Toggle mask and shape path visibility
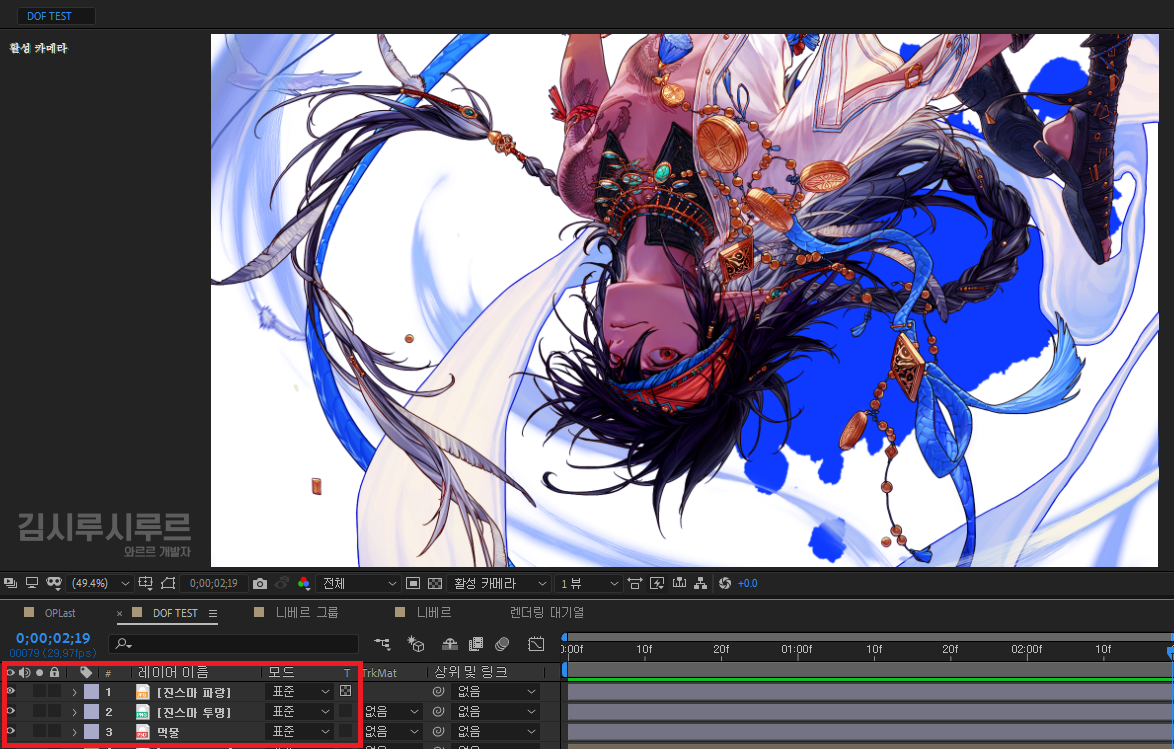The image size is (1174, 749). click(x=168, y=583)
